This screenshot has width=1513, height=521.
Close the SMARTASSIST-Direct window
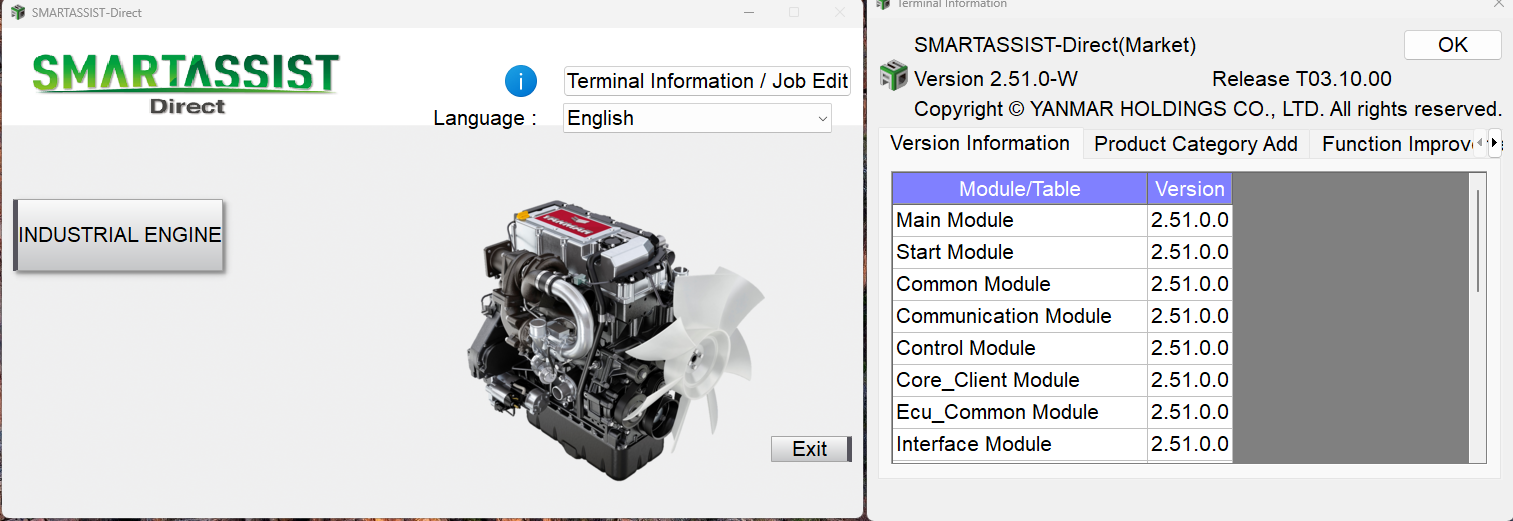(x=840, y=12)
